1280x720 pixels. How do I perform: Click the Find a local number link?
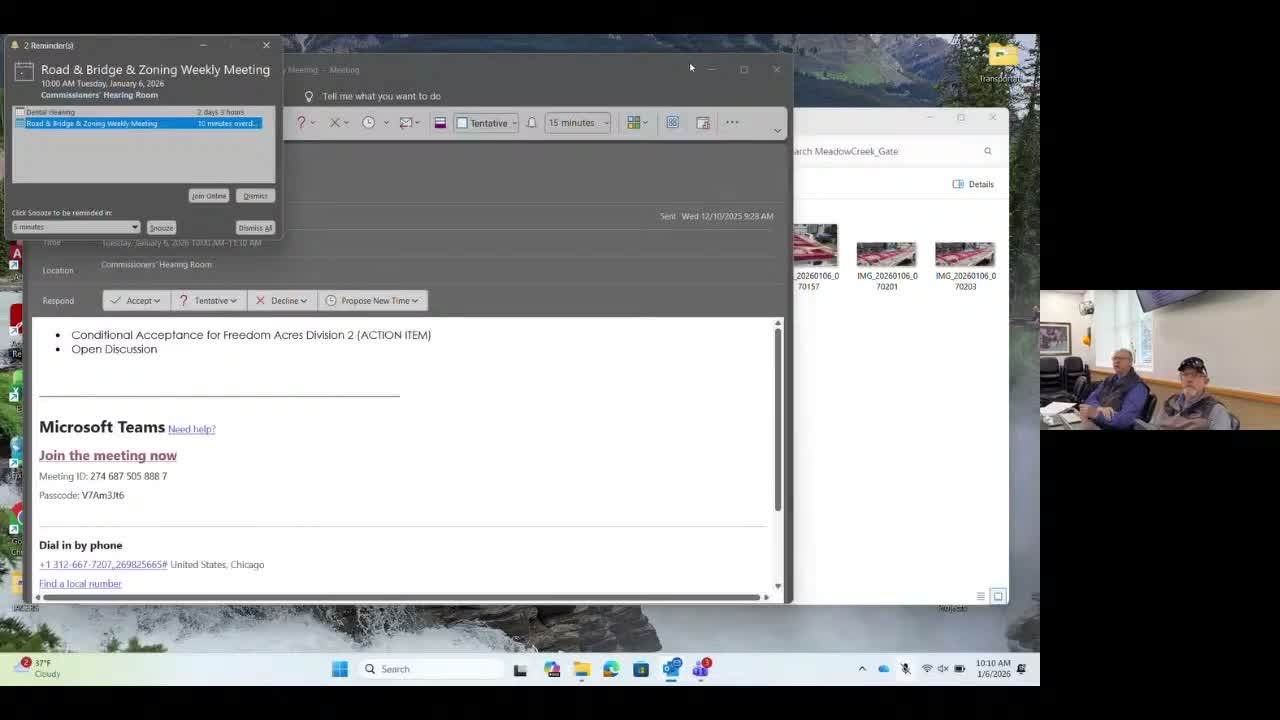80,584
